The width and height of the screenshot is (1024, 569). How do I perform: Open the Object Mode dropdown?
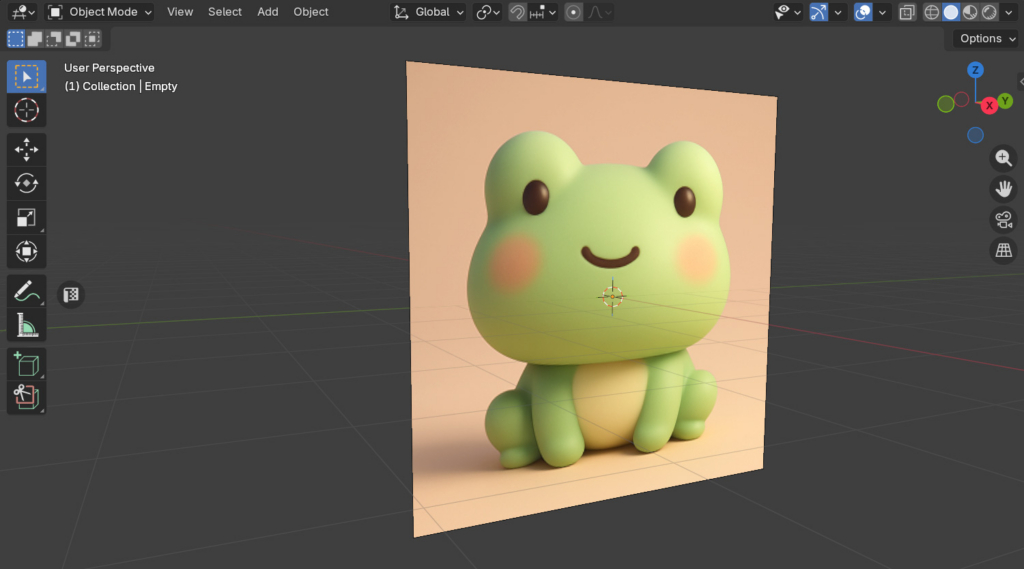tap(100, 12)
